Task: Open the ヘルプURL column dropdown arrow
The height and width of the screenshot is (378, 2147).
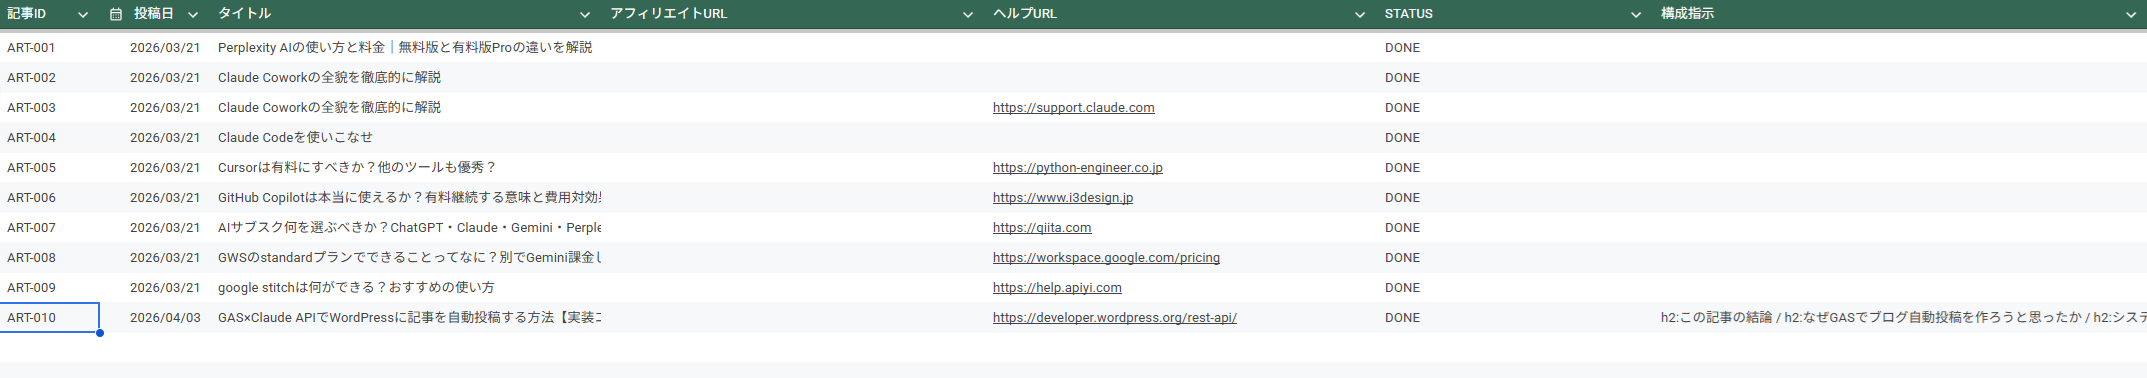Action: click(1360, 14)
